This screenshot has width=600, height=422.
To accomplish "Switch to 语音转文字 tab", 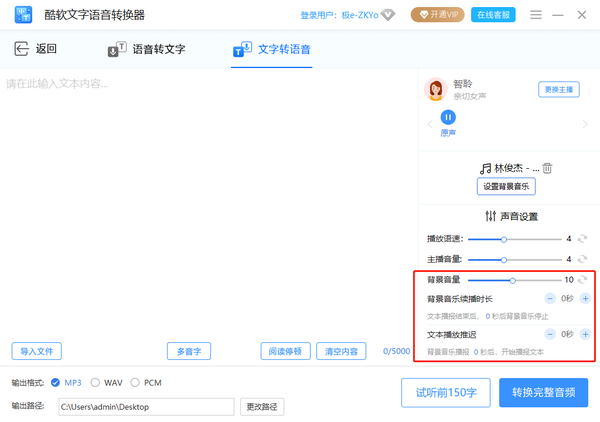I will coord(146,49).
